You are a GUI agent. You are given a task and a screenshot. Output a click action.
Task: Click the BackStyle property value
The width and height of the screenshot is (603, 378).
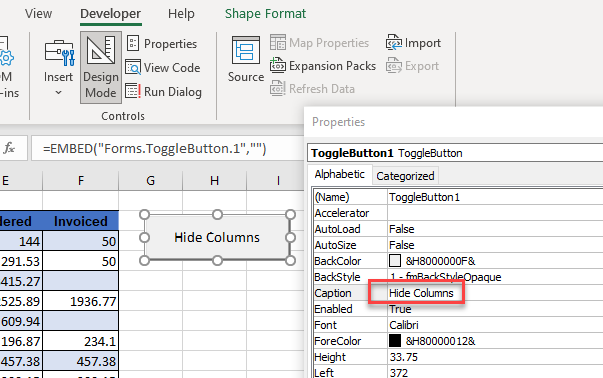[445, 277]
